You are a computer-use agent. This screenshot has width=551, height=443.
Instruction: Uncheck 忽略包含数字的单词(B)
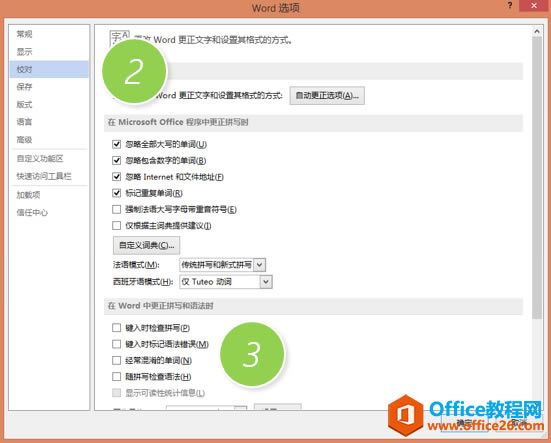click(x=117, y=161)
